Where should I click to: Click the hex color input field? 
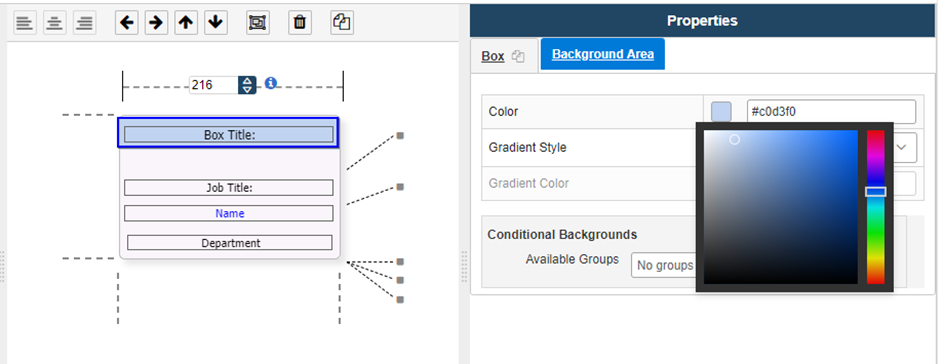(831, 112)
